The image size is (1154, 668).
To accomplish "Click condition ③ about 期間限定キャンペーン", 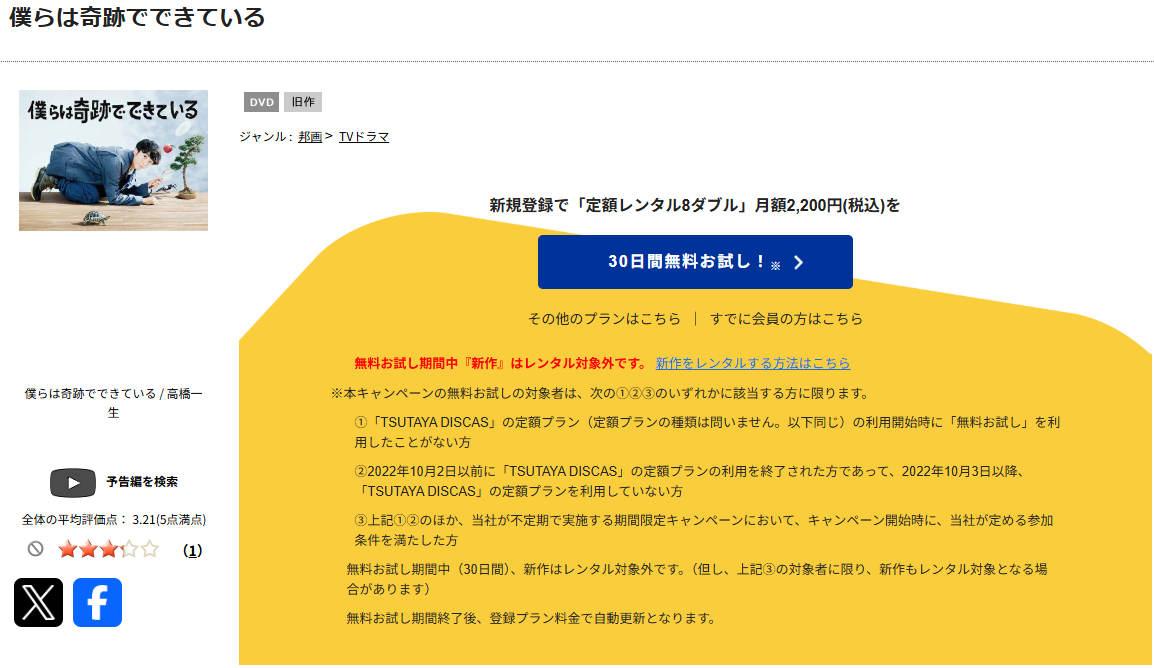I will click(x=704, y=530).
